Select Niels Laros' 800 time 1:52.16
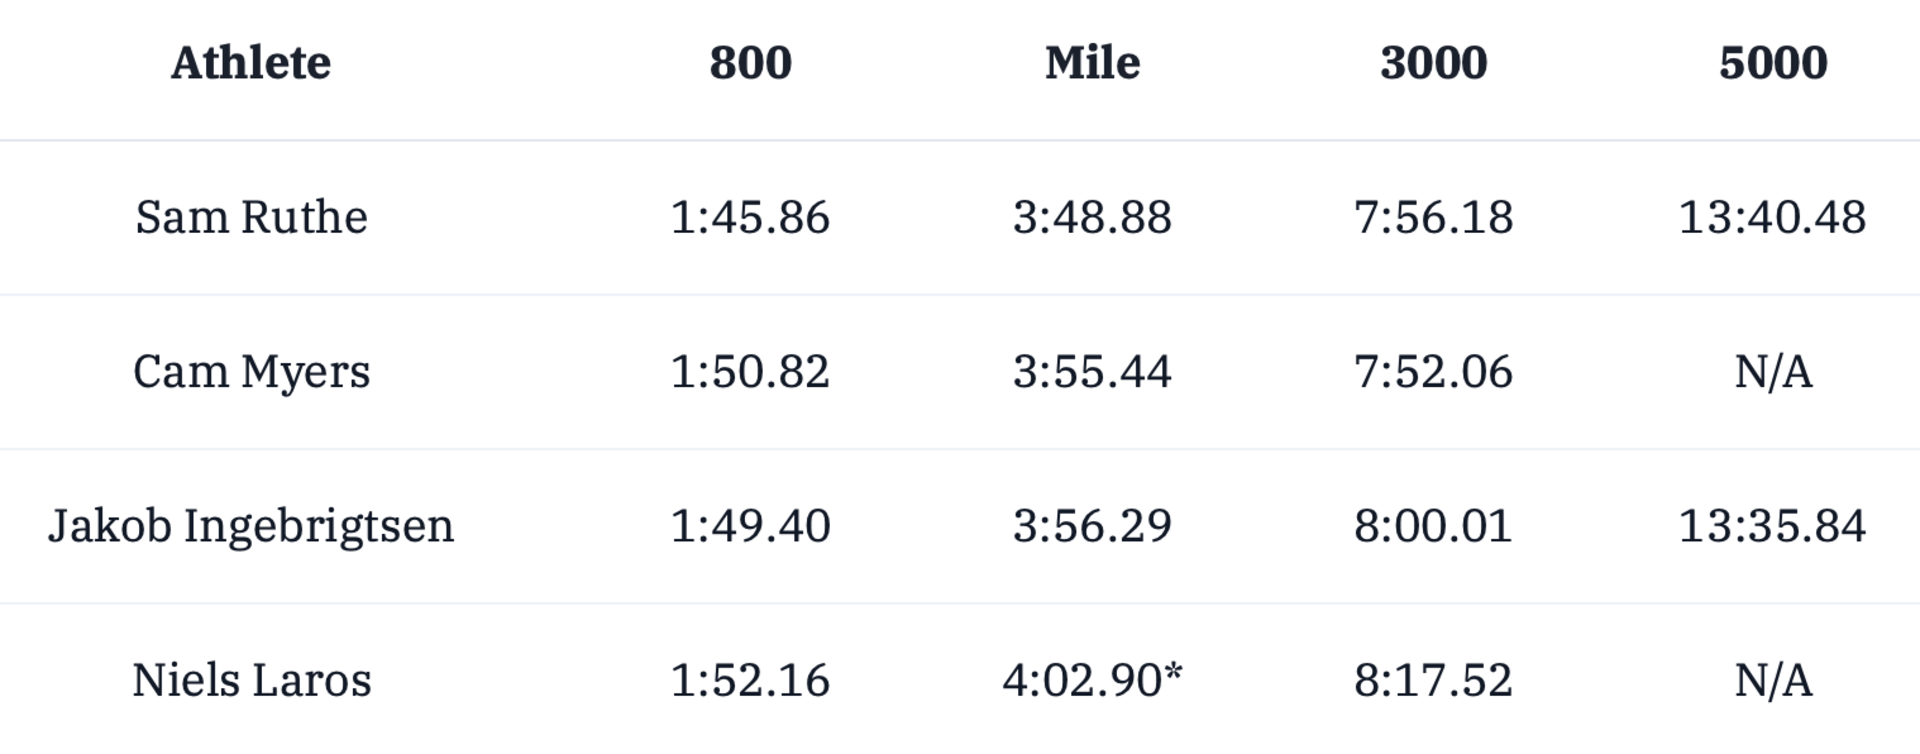This screenshot has height=754, width=1920. 750,680
